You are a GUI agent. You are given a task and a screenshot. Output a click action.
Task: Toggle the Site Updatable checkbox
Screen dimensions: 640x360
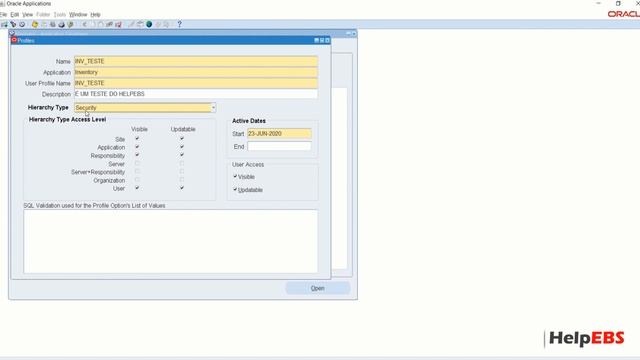tap(182, 139)
